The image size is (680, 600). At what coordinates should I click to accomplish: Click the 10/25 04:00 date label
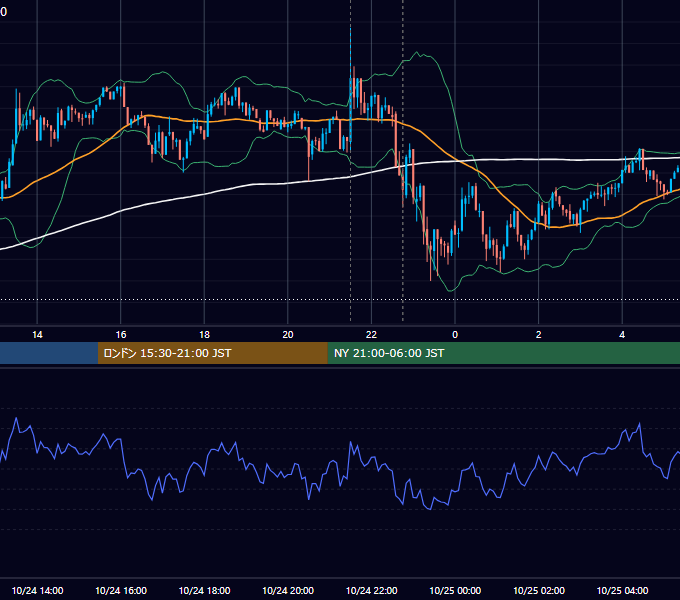click(x=622, y=590)
